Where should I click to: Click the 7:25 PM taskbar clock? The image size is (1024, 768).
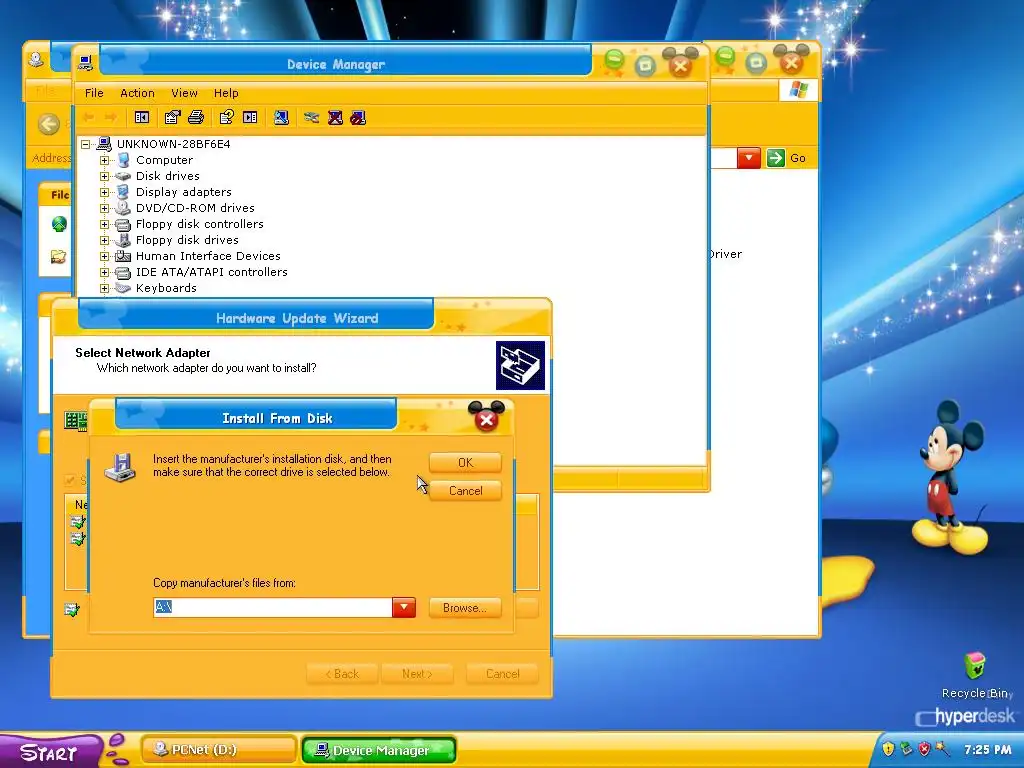point(987,750)
